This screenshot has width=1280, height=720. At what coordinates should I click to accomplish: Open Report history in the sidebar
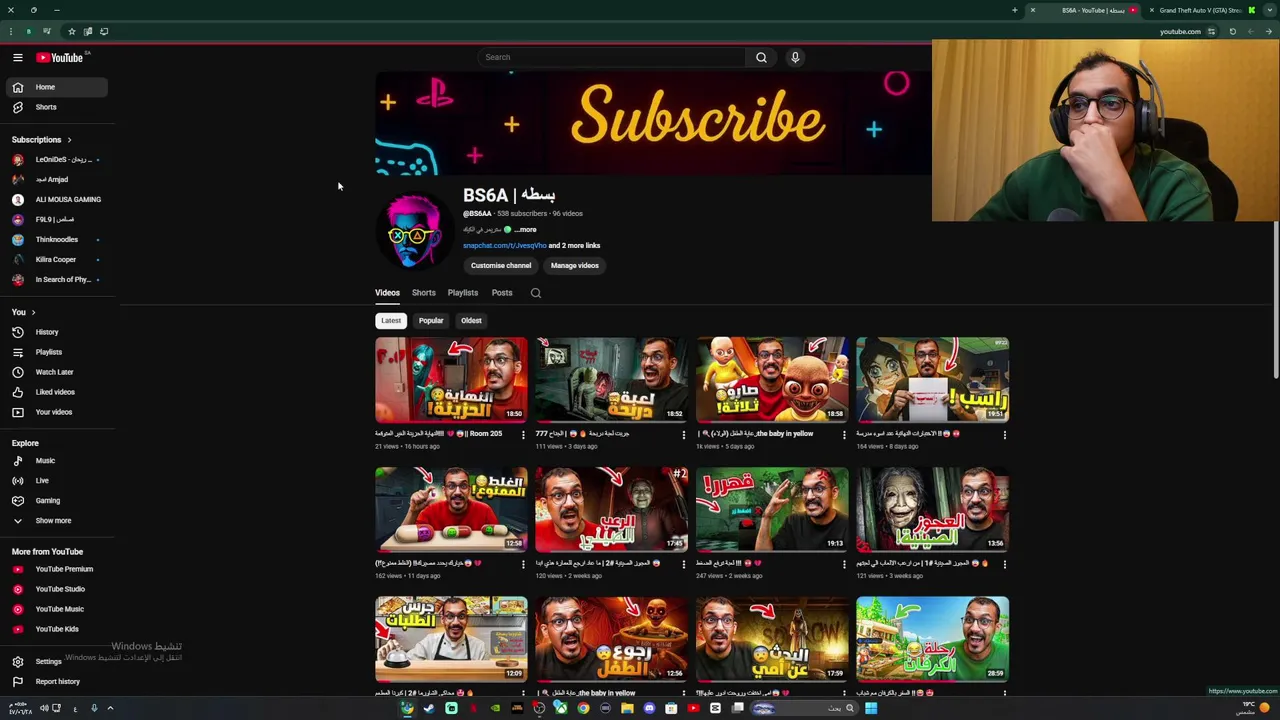coord(55,682)
